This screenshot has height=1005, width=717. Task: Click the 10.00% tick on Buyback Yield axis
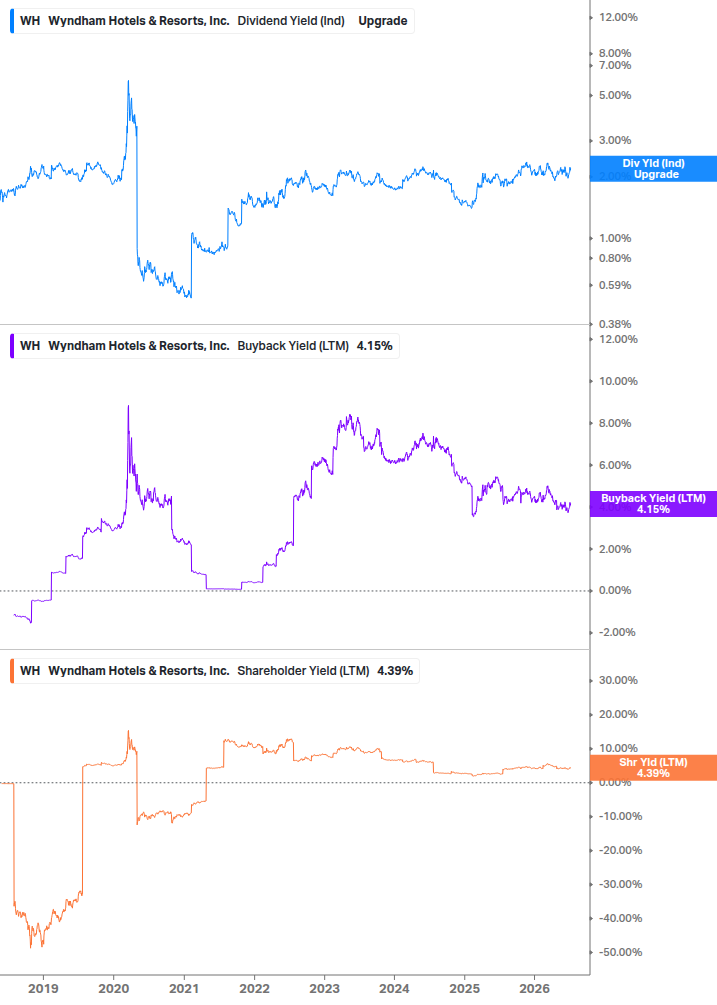(x=618, y=381)
